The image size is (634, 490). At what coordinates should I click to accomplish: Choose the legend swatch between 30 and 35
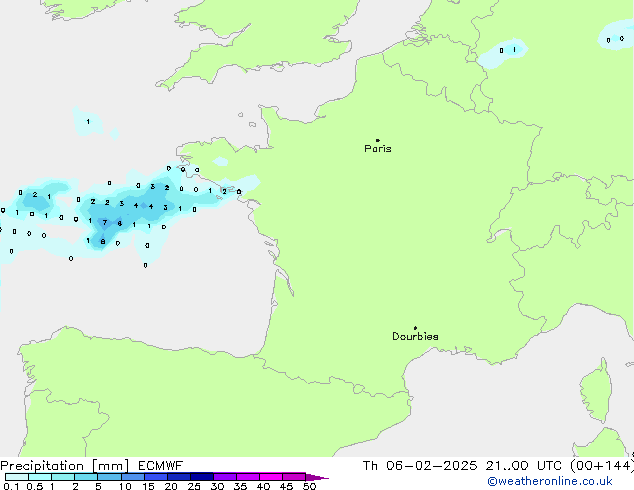(x=225, y=478)
